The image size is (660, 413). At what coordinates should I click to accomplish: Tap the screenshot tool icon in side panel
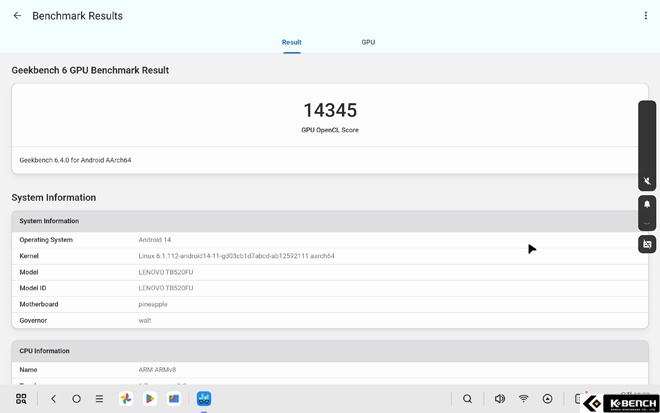(x=647, y=244)
